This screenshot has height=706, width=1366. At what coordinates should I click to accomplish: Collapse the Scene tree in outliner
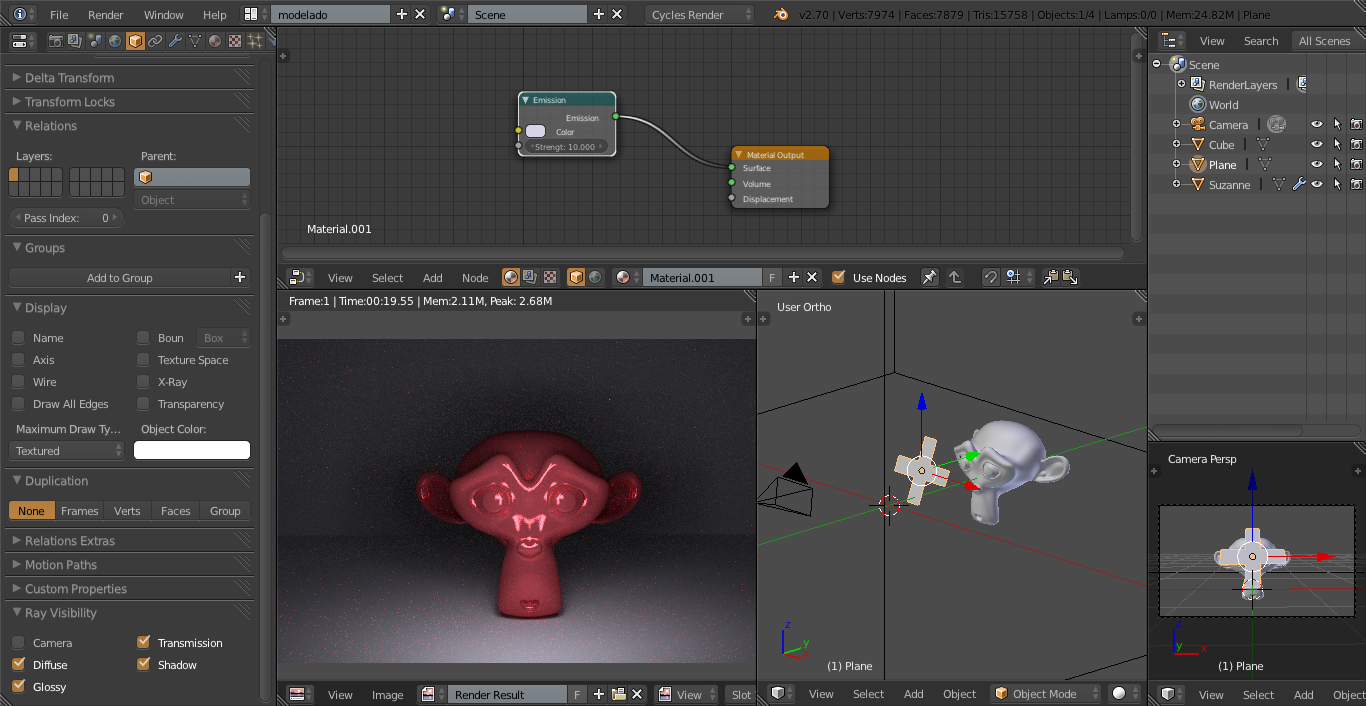[1157, 64]
